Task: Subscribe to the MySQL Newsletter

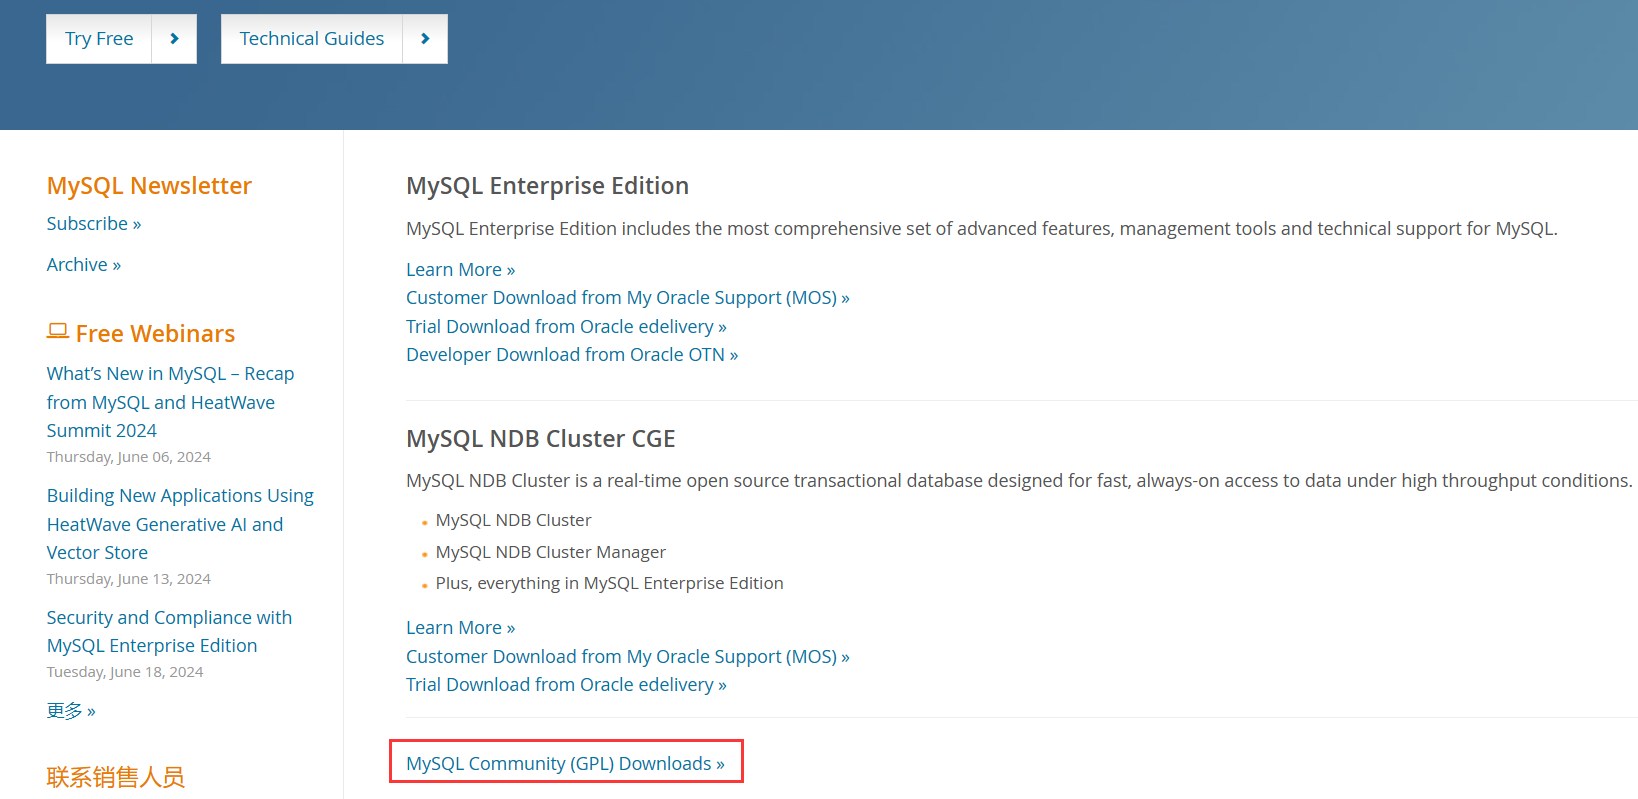Action: [94, 224]
